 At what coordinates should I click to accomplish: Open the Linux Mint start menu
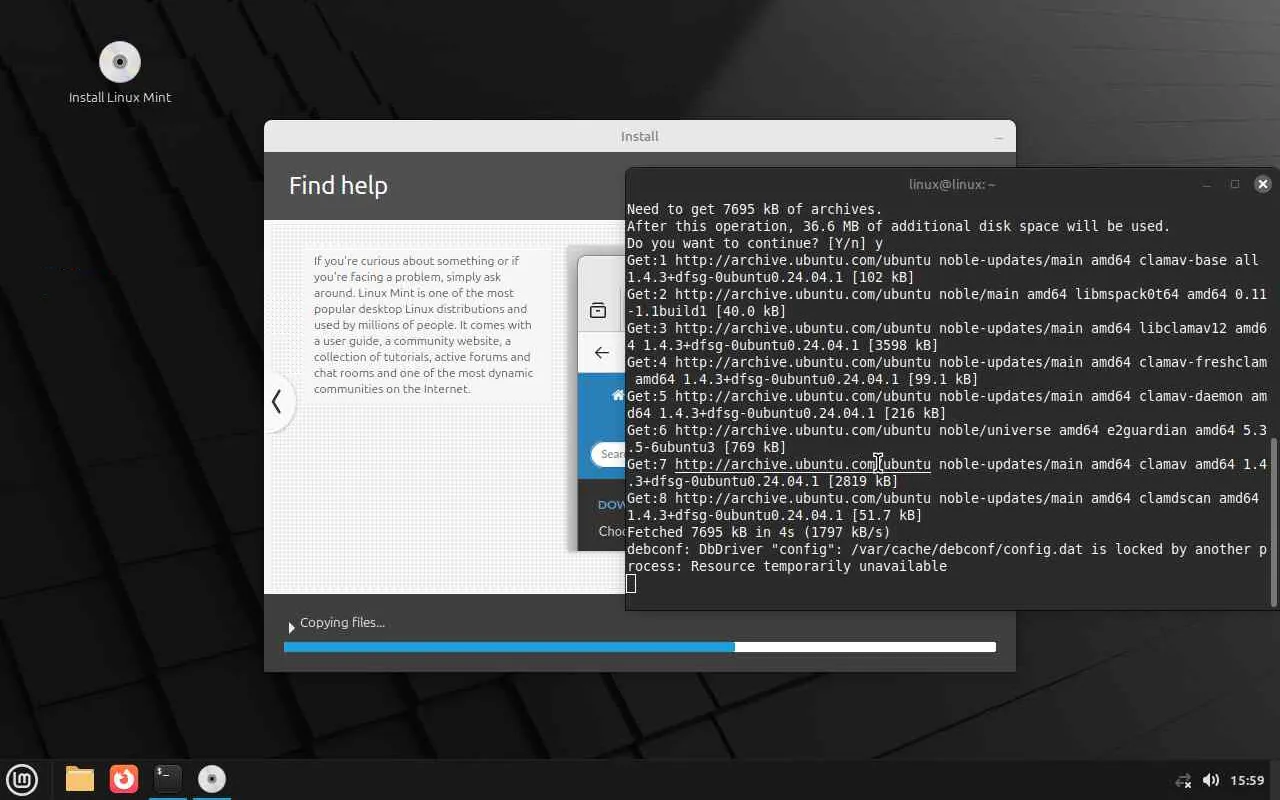point(22,779)
